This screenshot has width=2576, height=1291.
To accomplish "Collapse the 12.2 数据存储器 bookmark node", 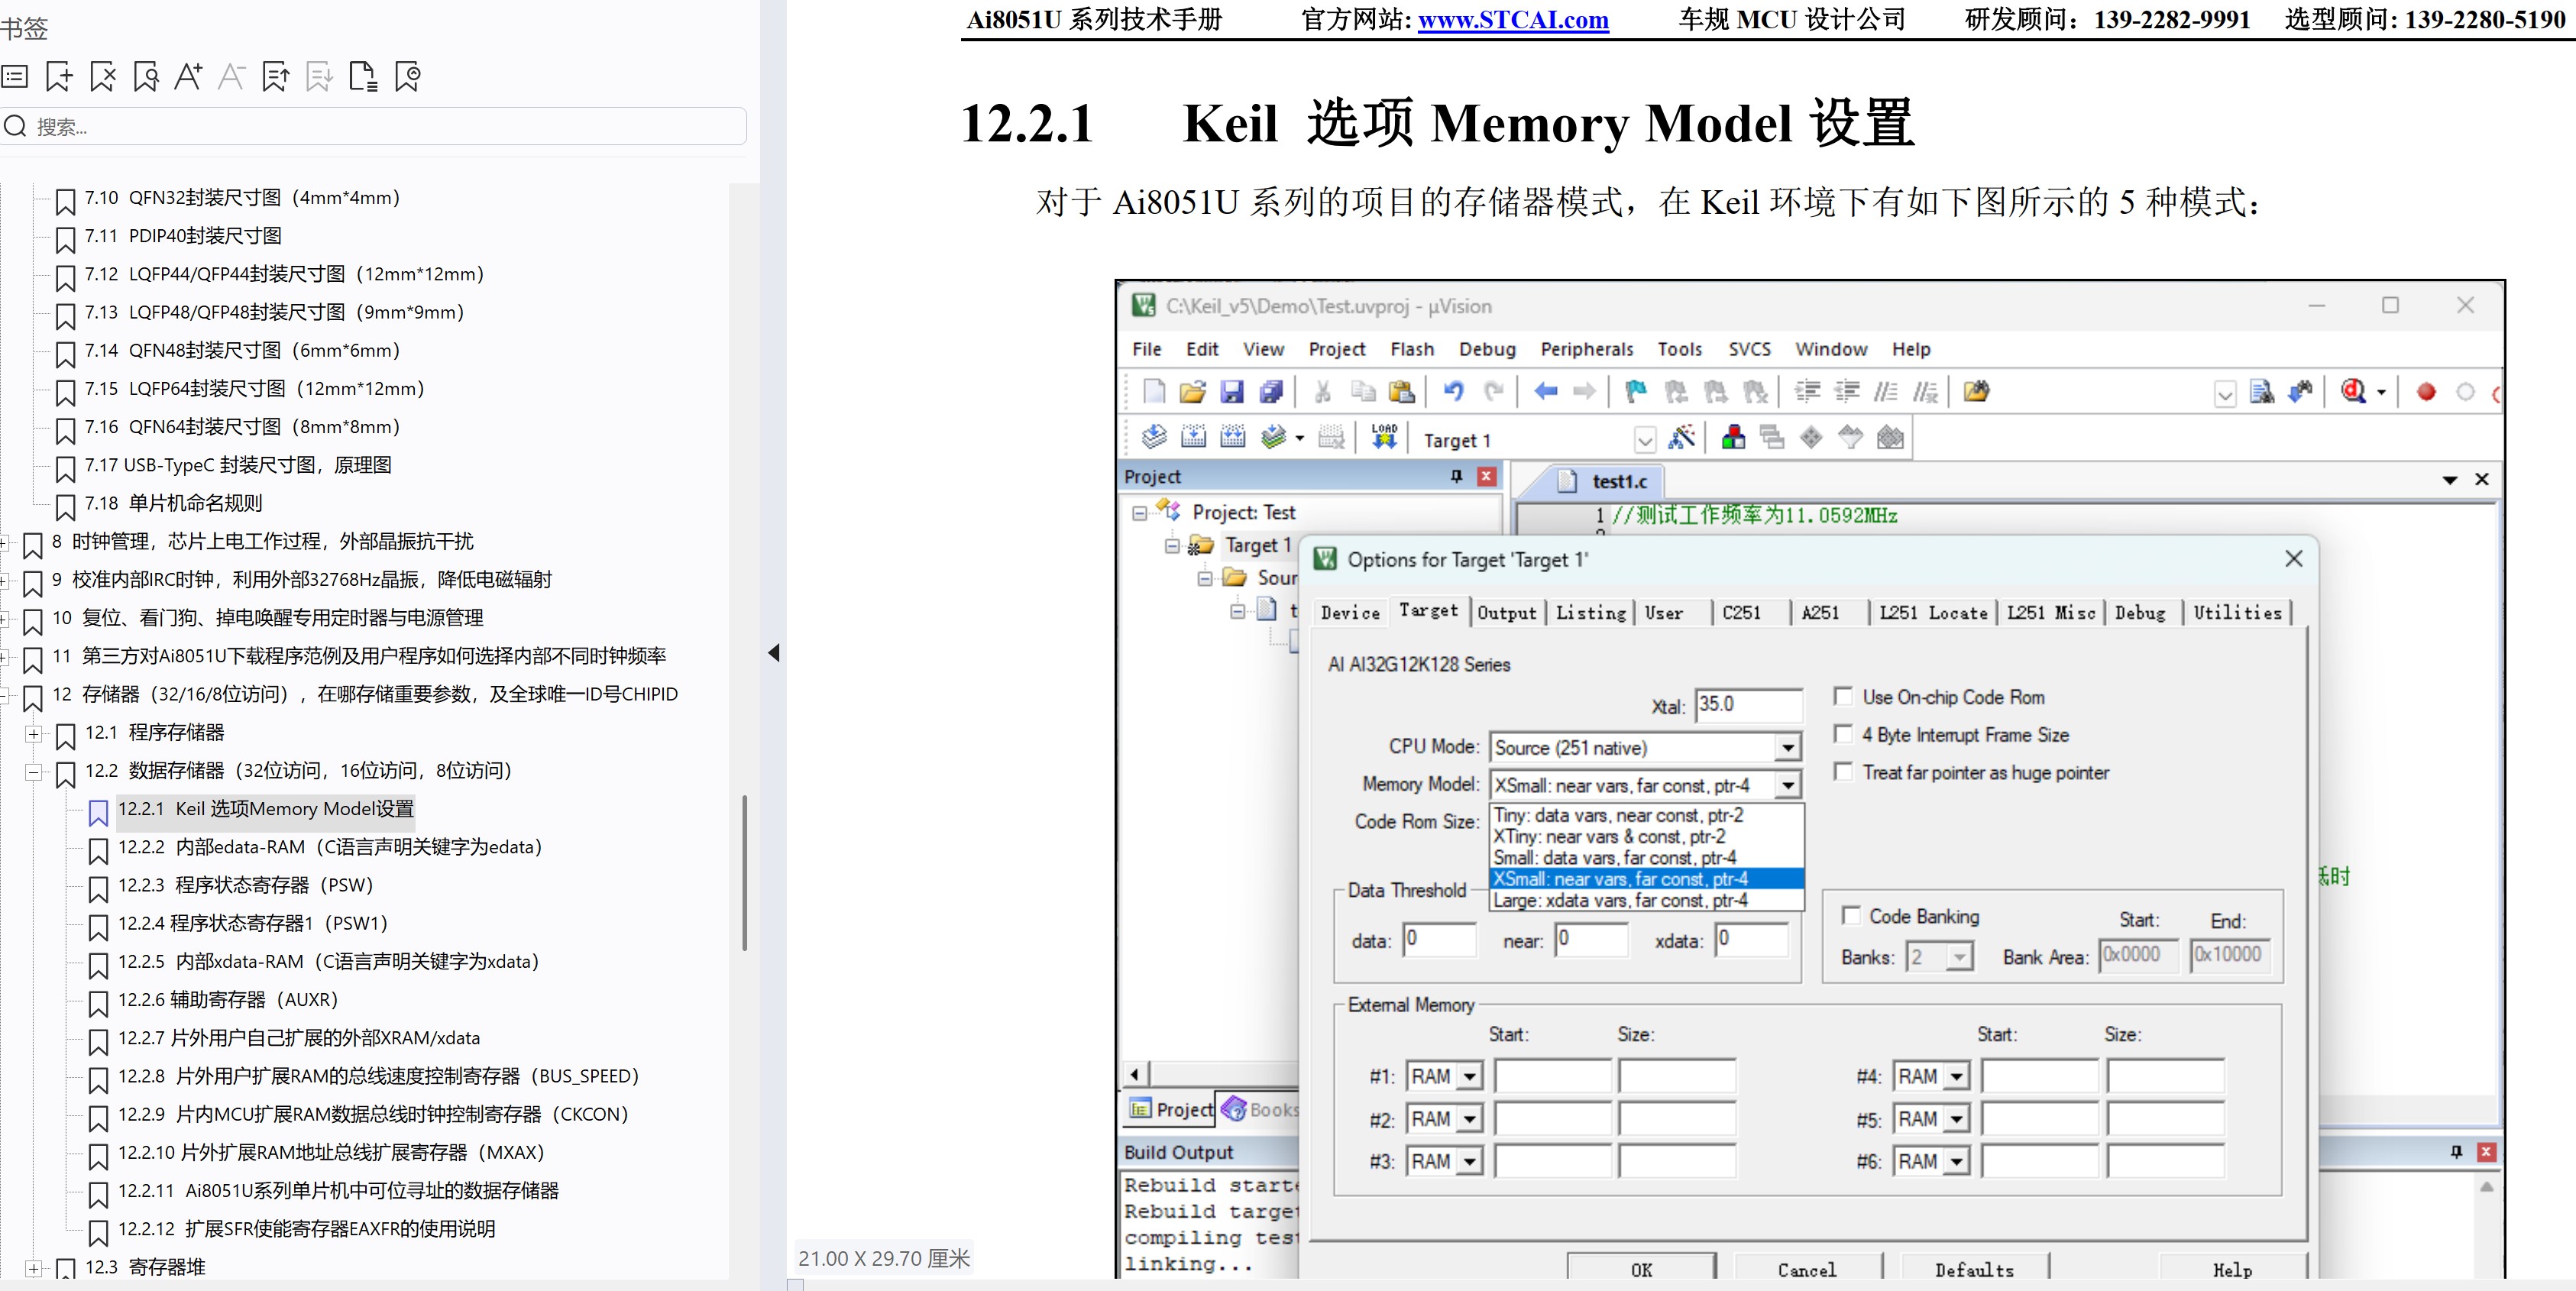I will pos(34,771).
